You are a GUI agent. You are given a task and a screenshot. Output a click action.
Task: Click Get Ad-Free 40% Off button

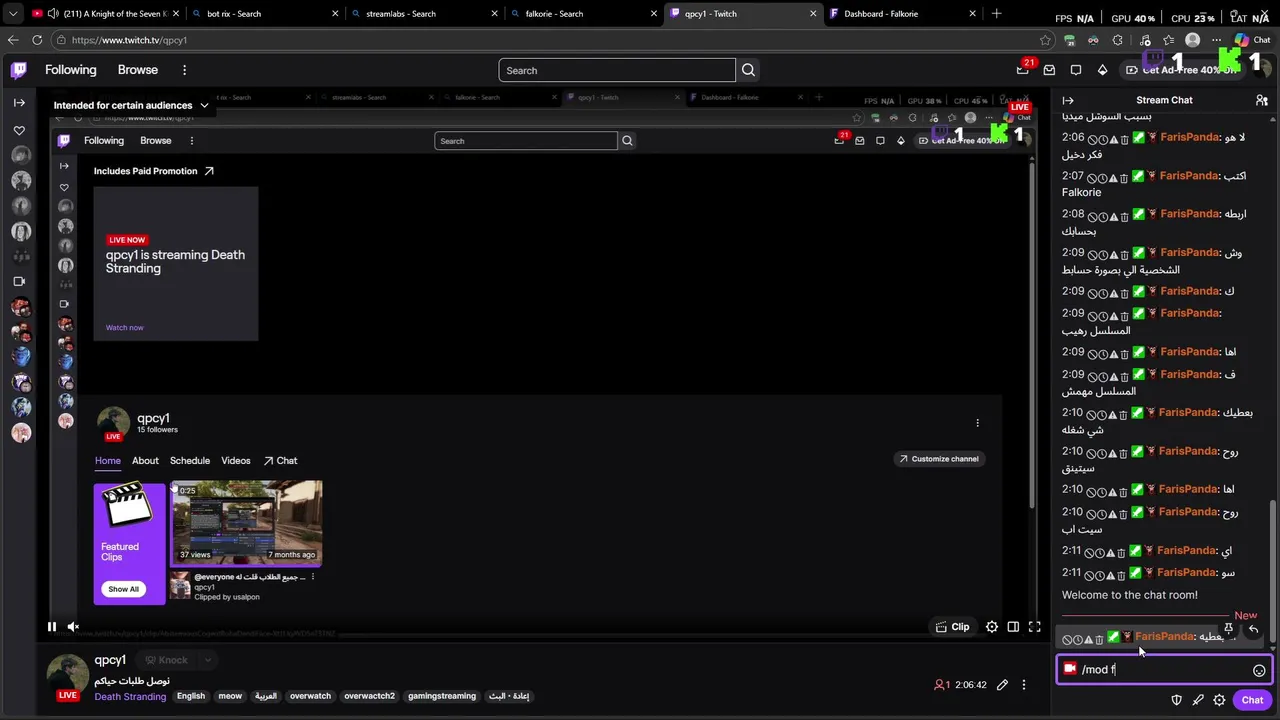1180,70
